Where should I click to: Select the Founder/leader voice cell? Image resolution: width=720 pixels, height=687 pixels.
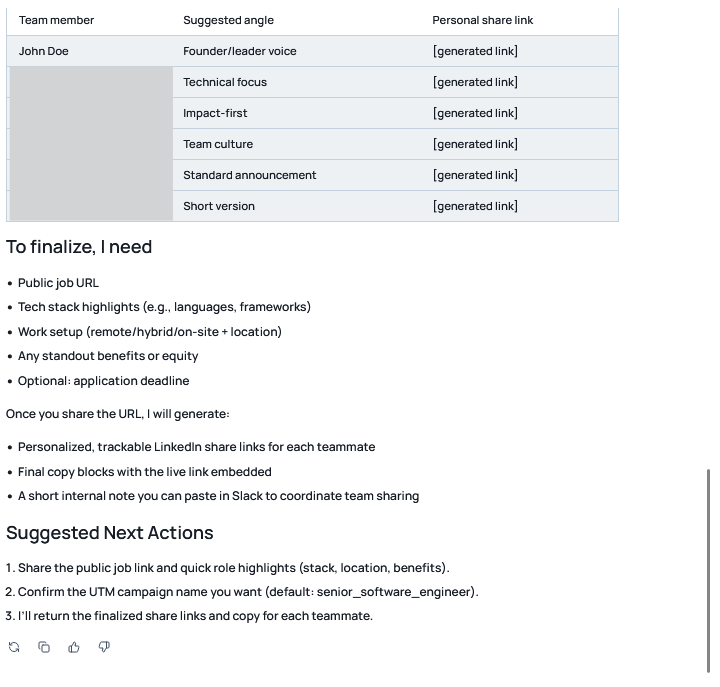click(240, 51)
